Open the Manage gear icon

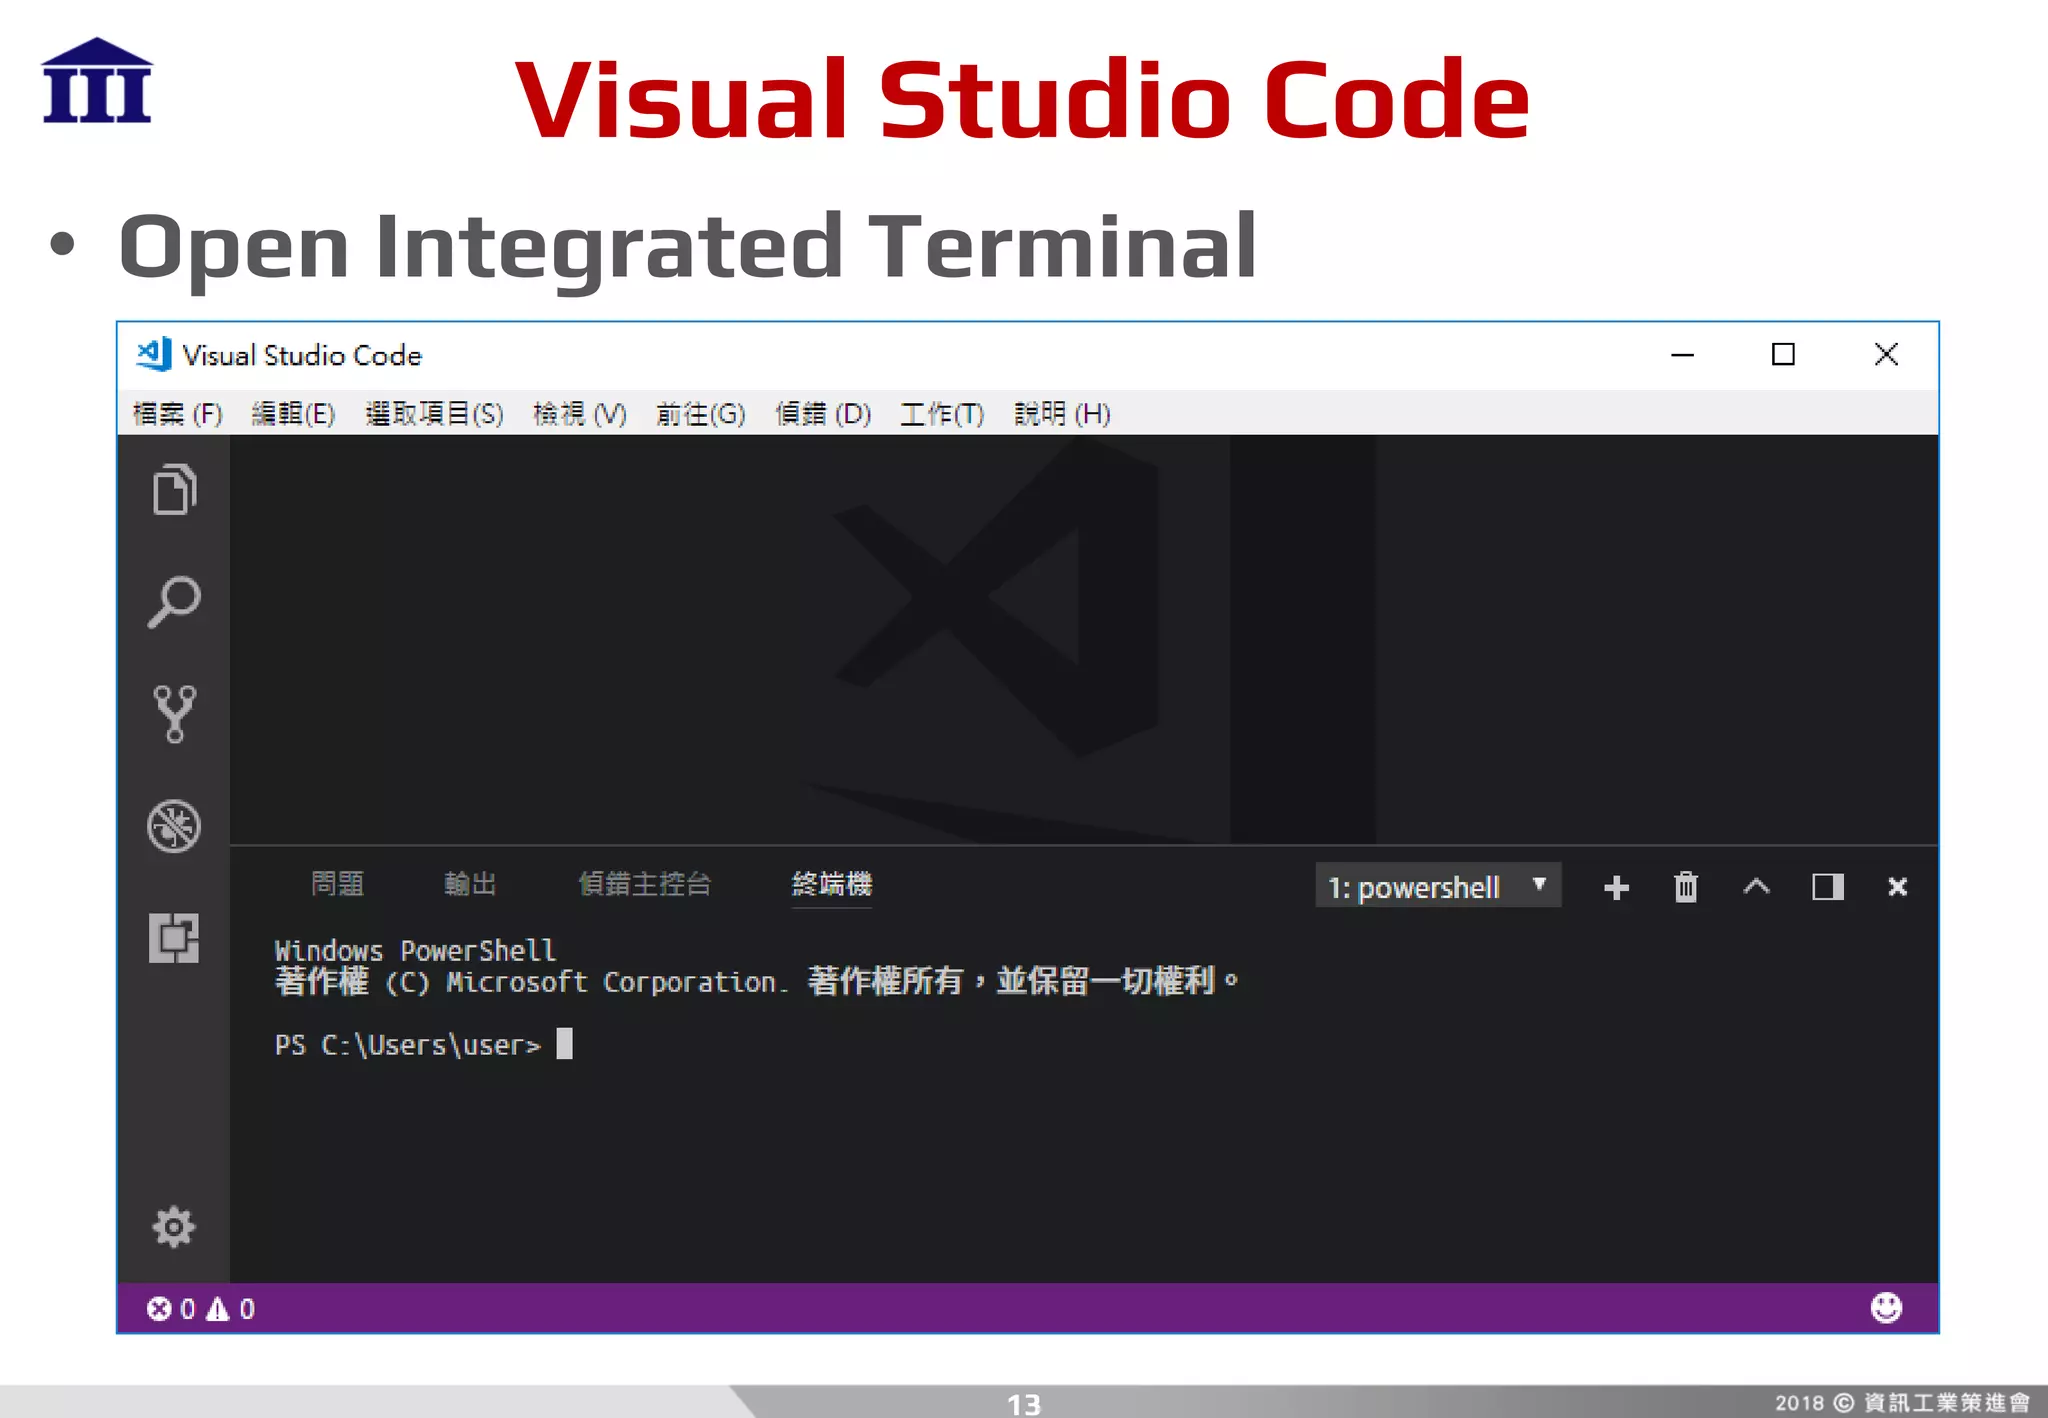click(174, 1227)
